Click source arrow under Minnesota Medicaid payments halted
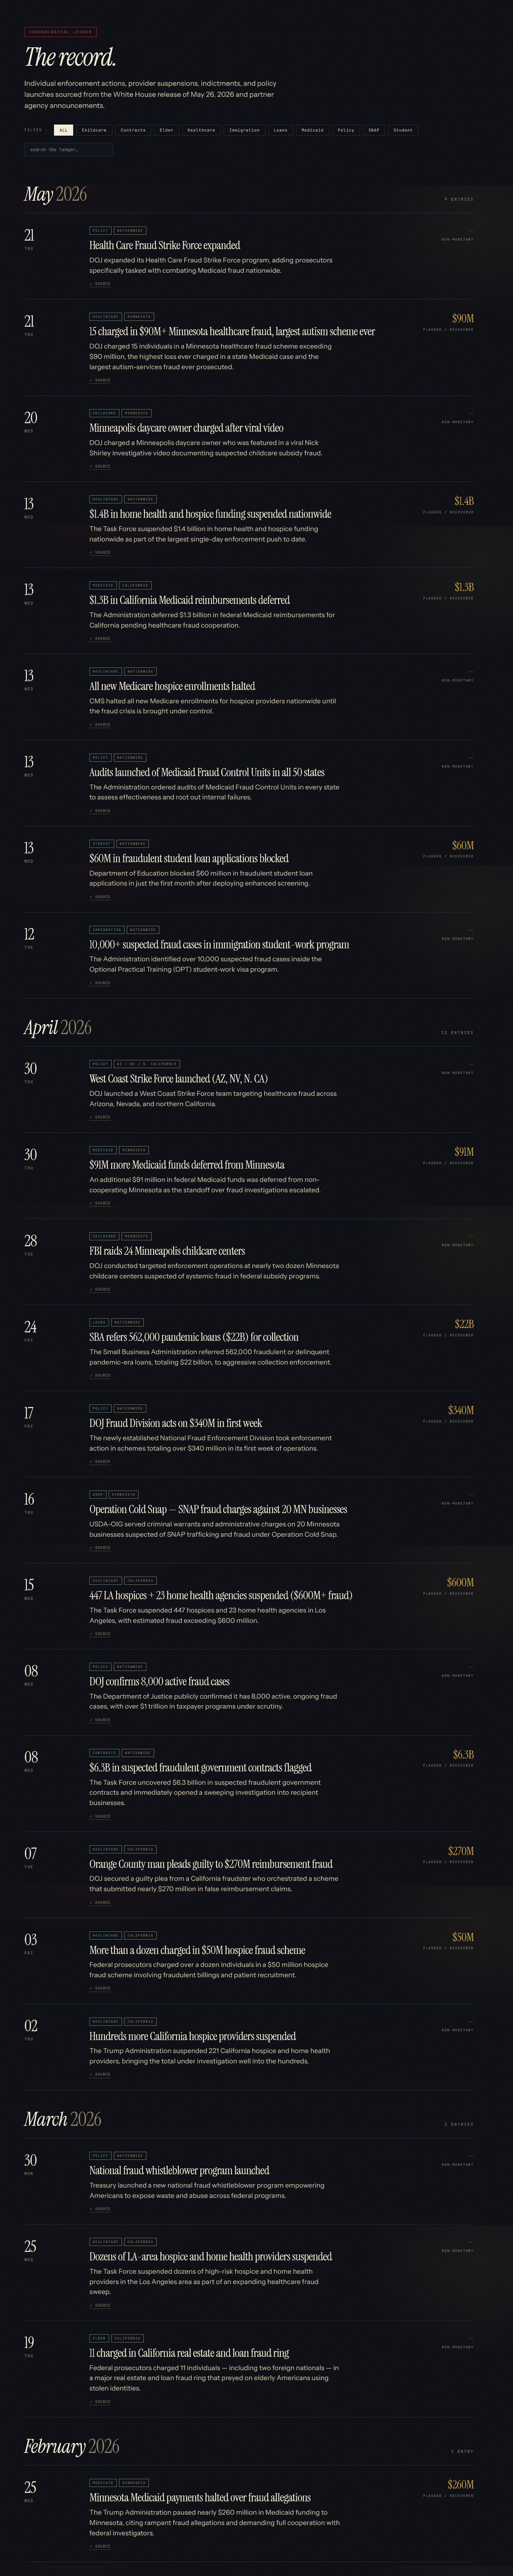The height and width of the screenshot is (2576, 513). pyautogui.click(x=100, y=2546)
